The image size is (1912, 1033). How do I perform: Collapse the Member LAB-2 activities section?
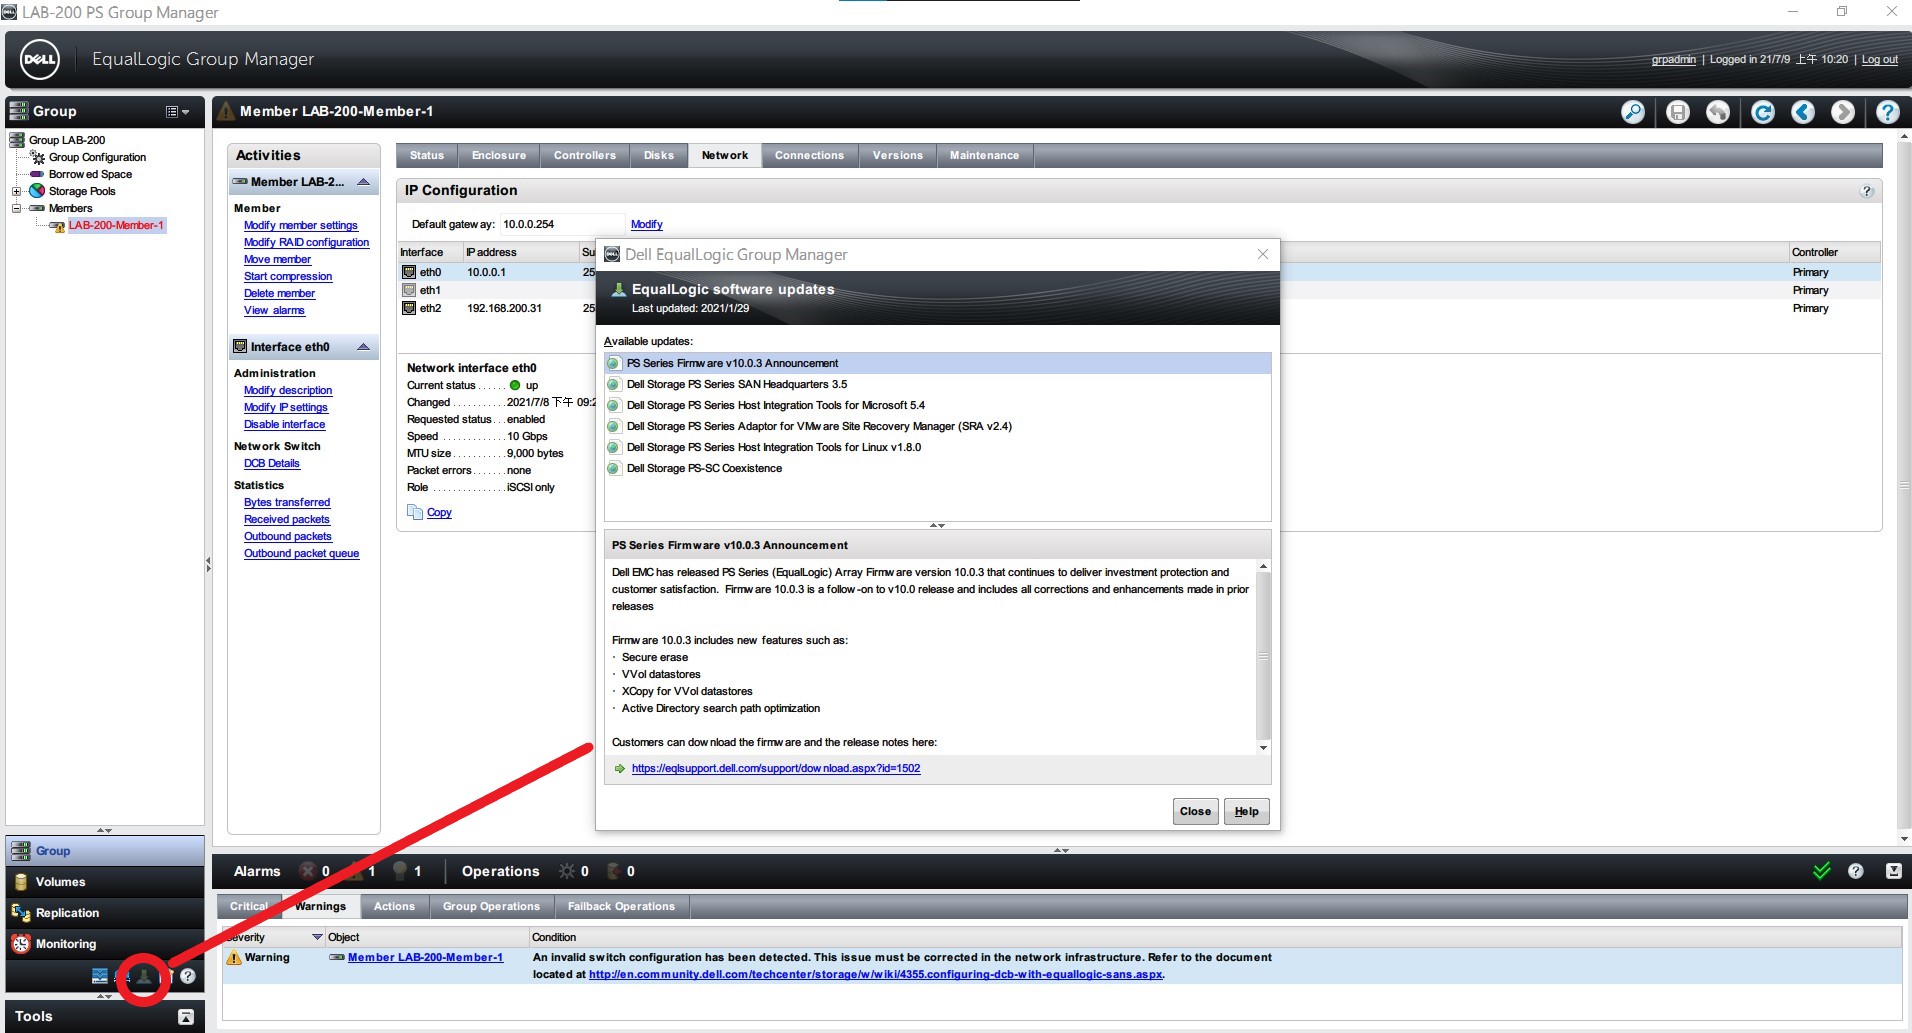[364, 182]
